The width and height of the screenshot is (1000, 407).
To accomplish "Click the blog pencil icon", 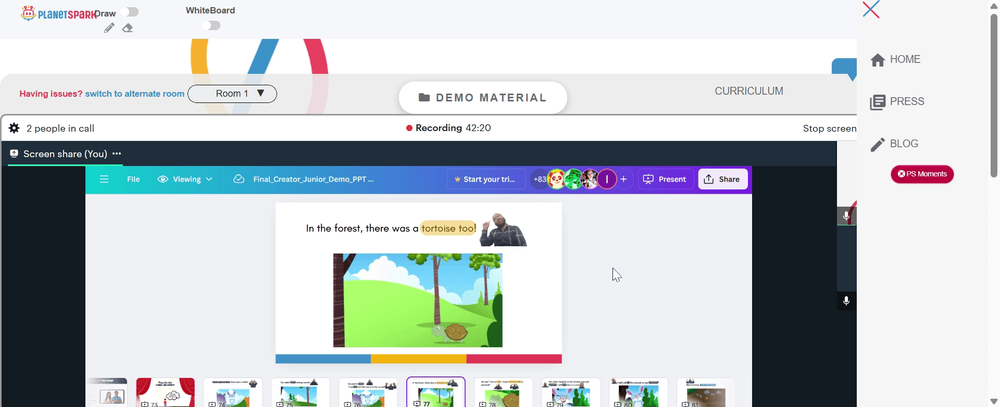I will 878,145.
